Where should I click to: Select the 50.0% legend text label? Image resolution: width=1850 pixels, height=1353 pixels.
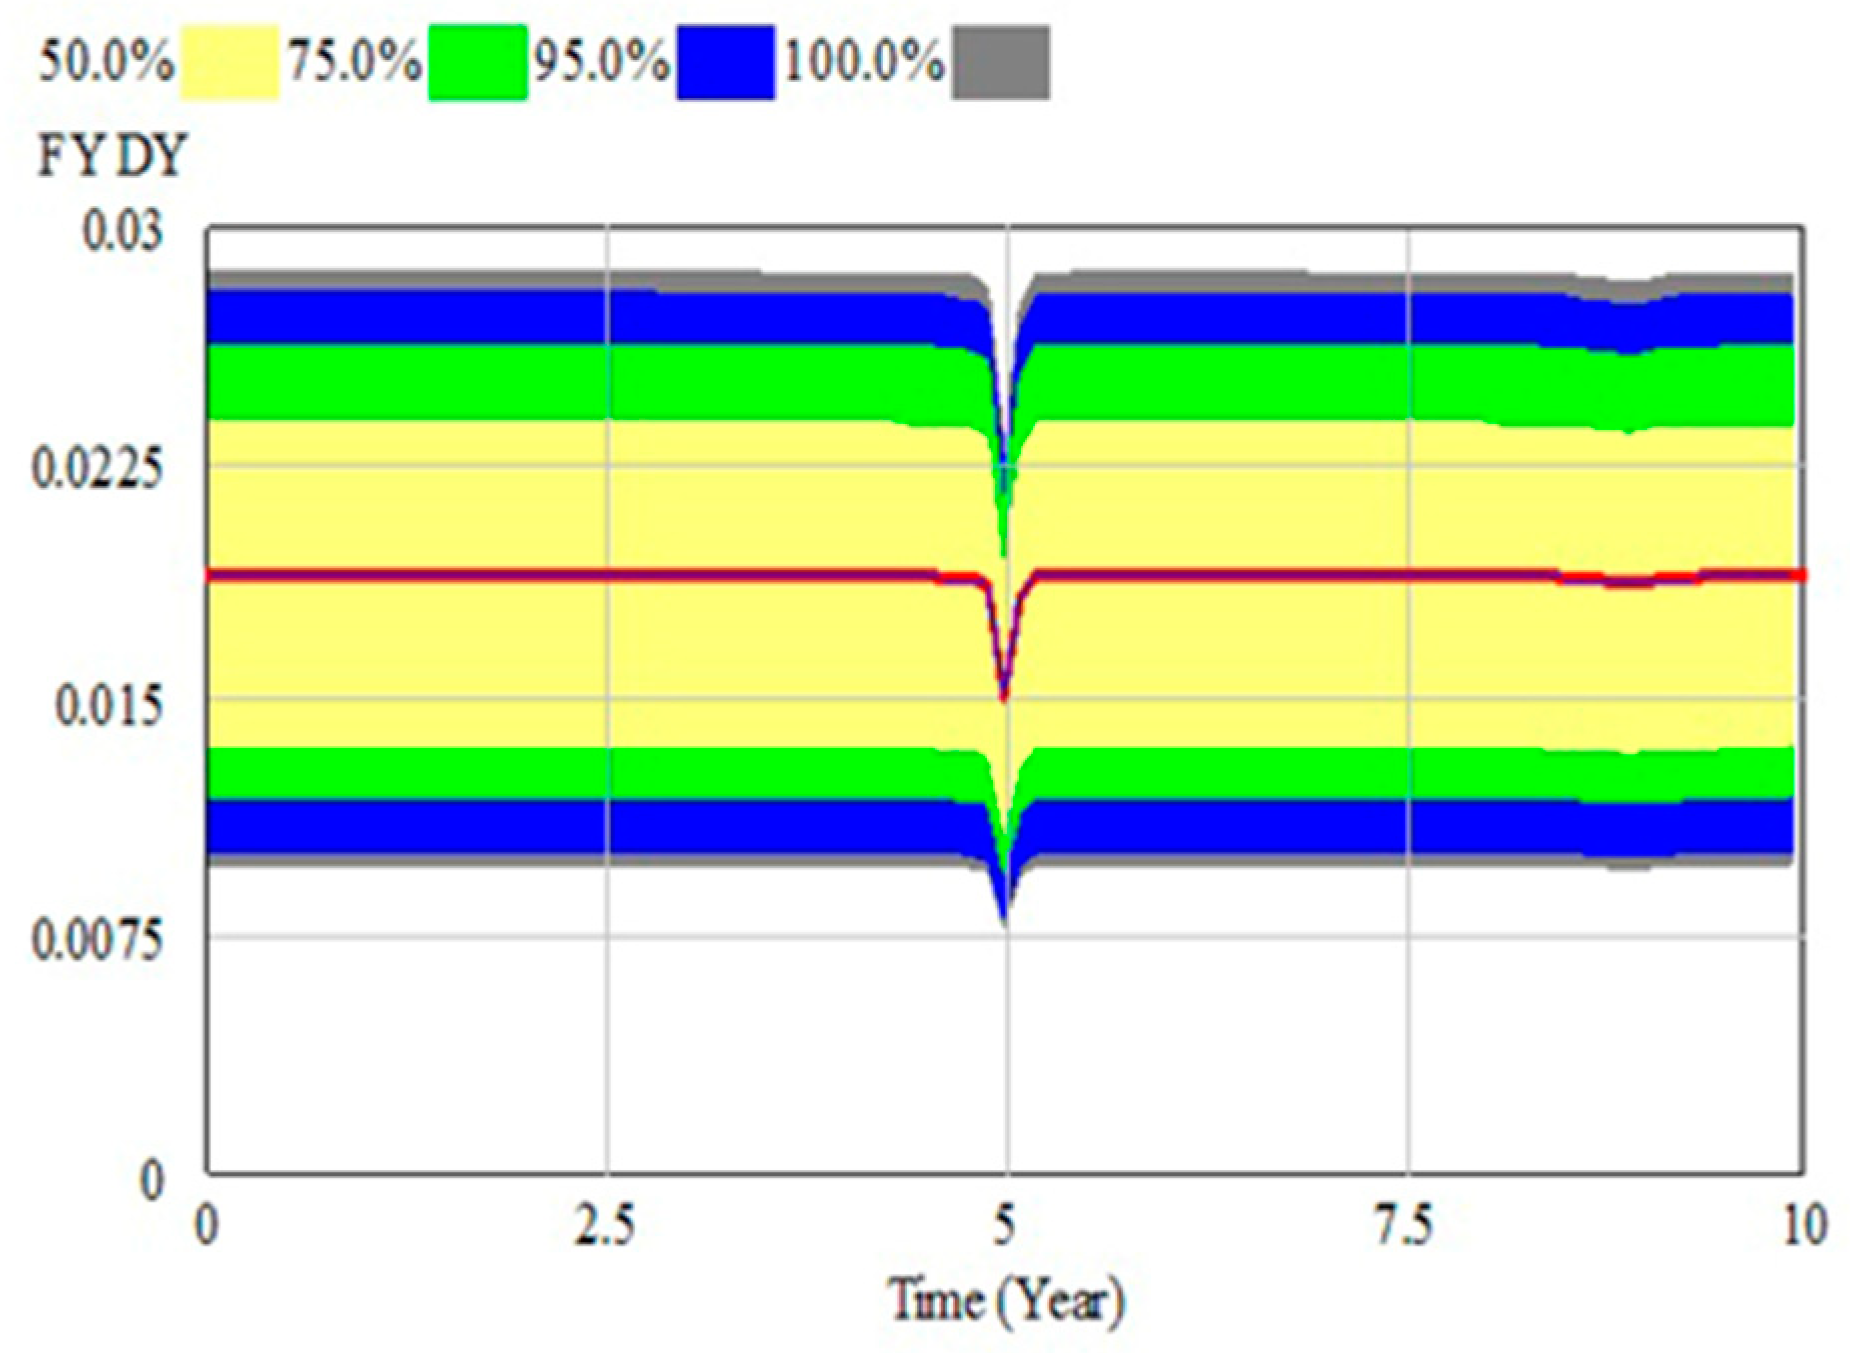coord(106,62)
